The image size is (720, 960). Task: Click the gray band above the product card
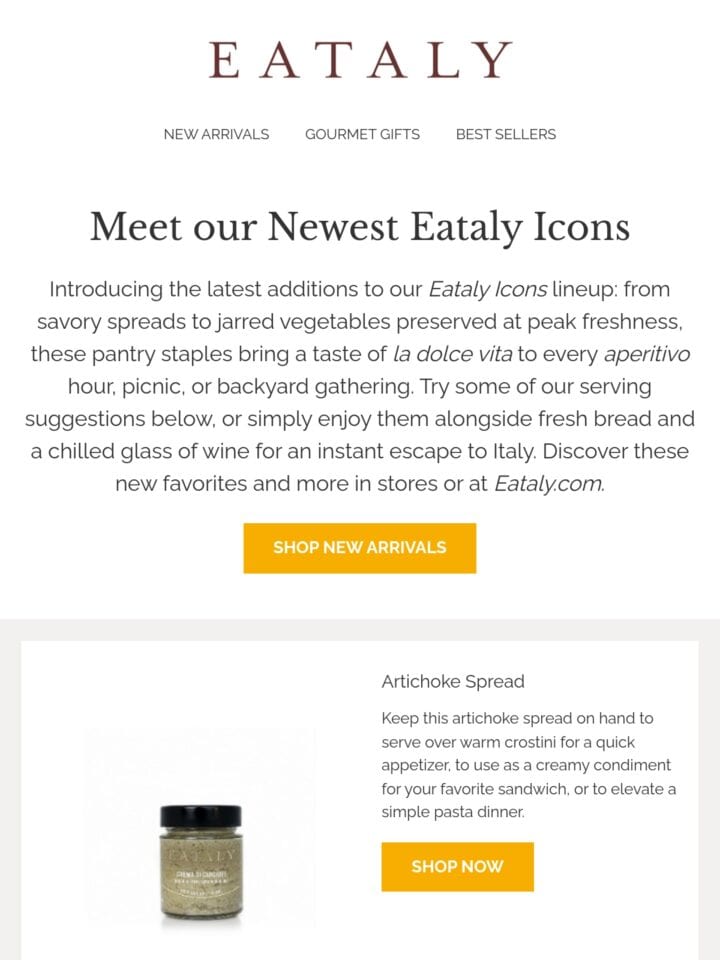point(360,629)
